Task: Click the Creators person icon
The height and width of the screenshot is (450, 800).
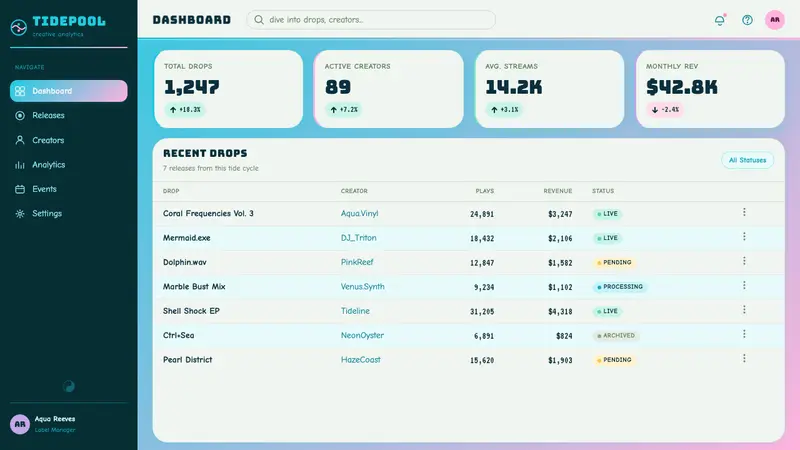Action: tap(20, 140)
